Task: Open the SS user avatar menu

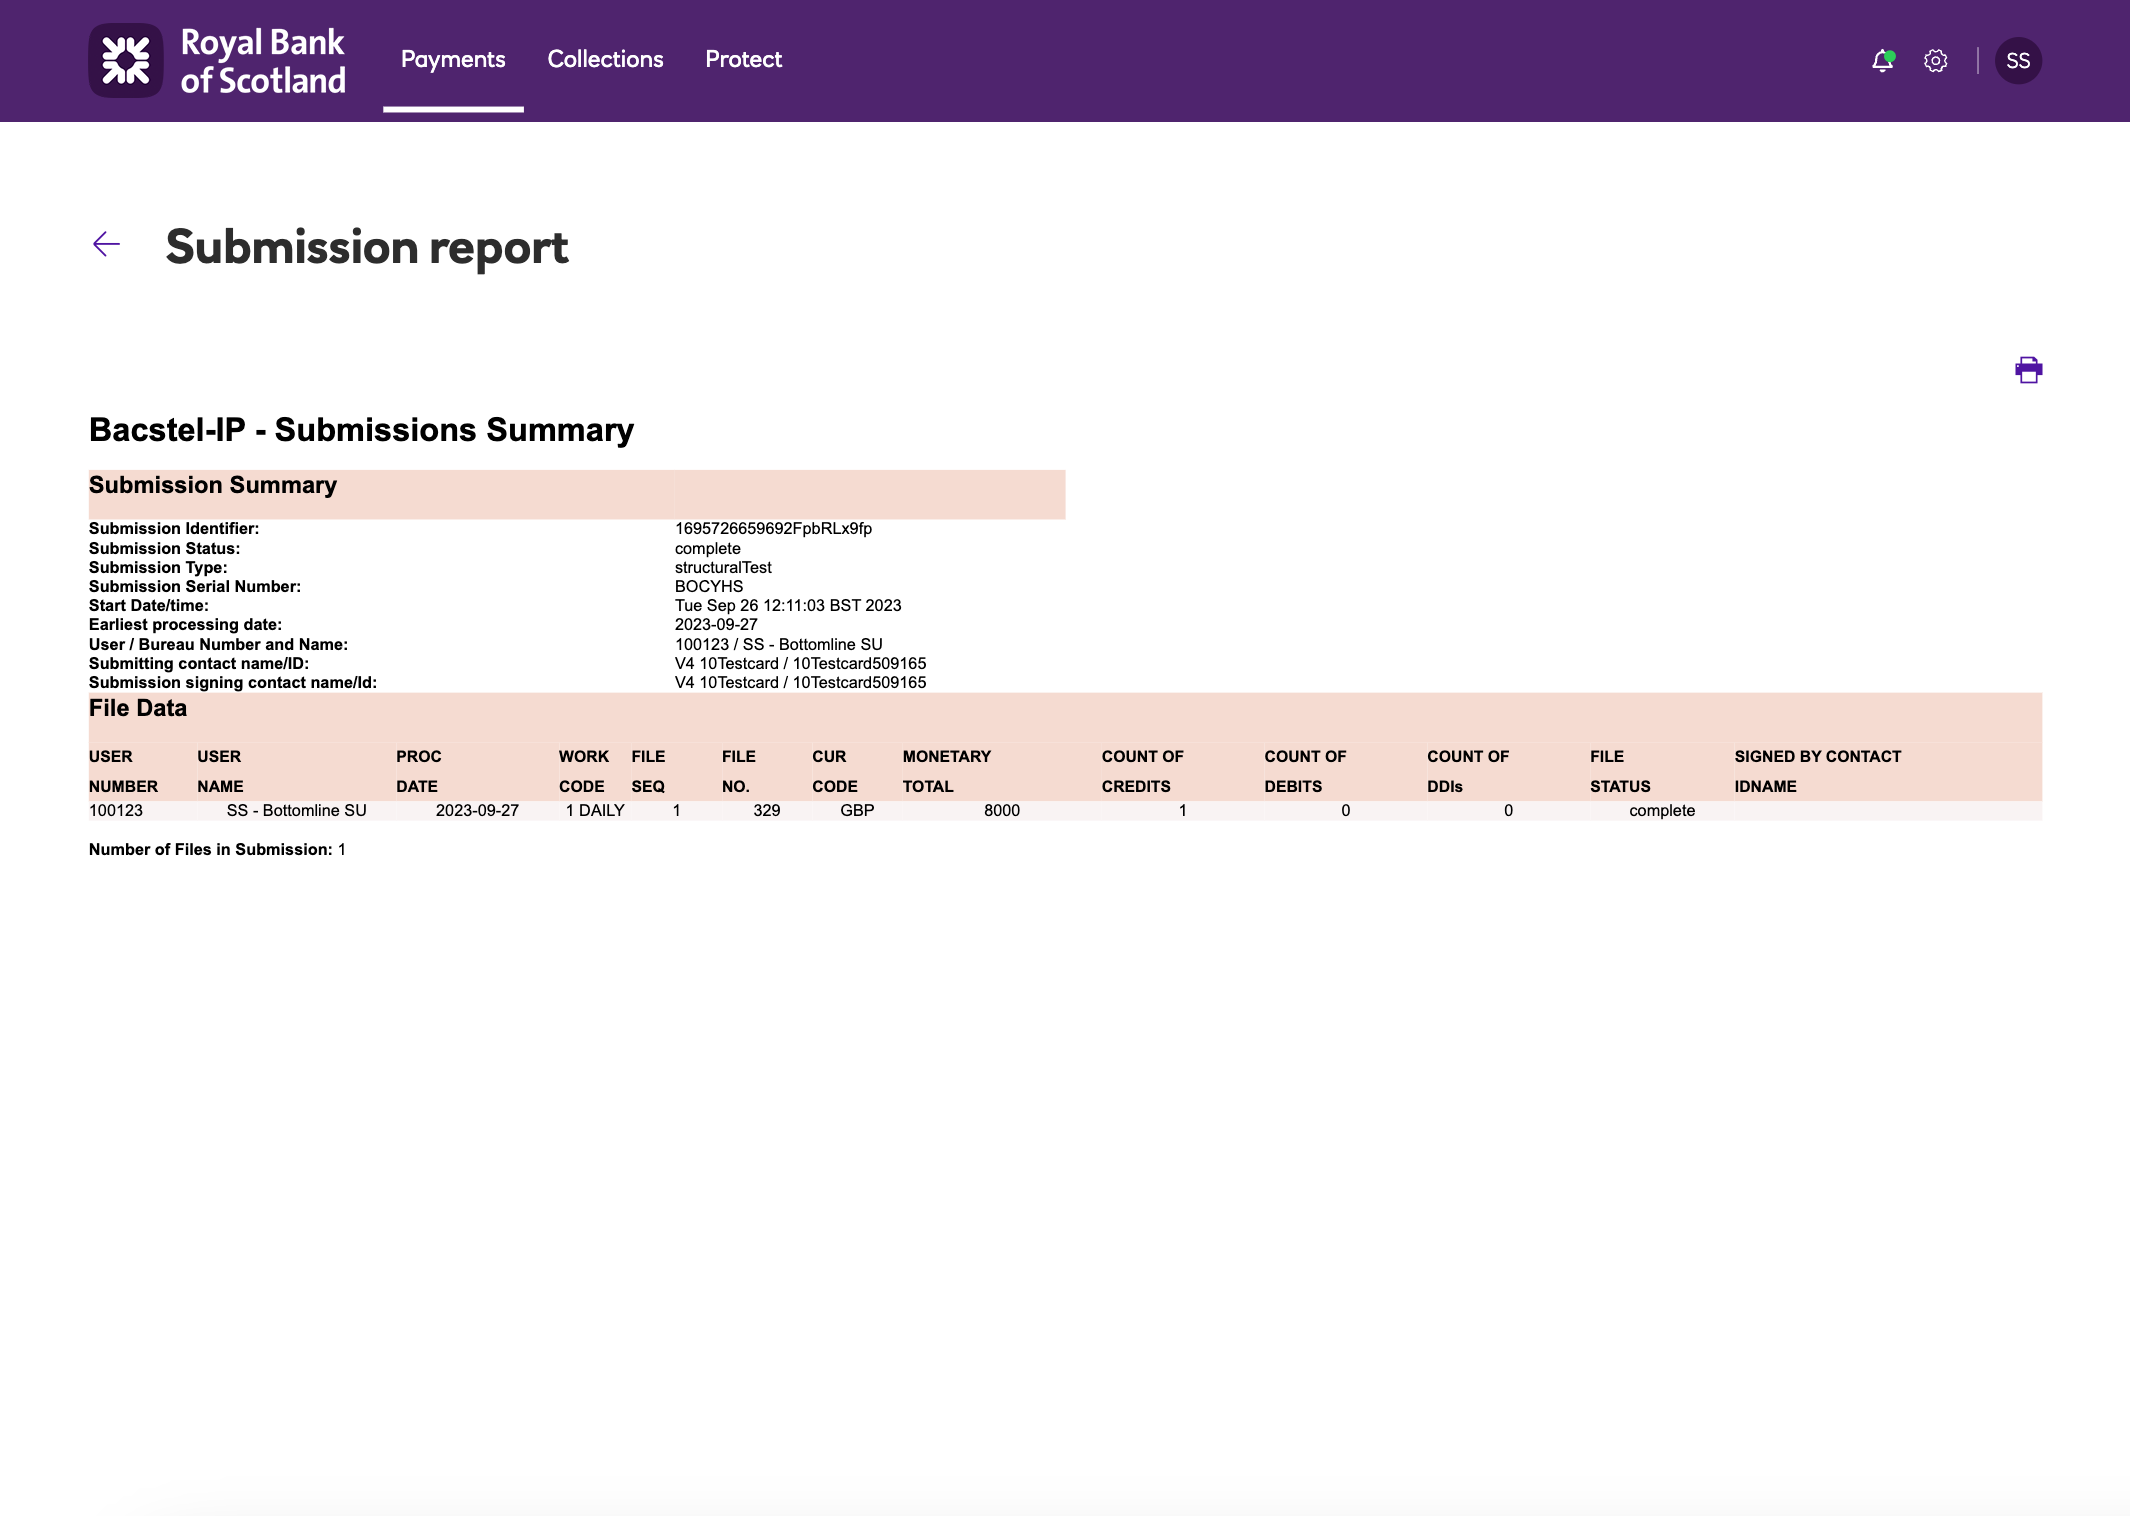Action: pyautogui.click(x=2018, y=61)
